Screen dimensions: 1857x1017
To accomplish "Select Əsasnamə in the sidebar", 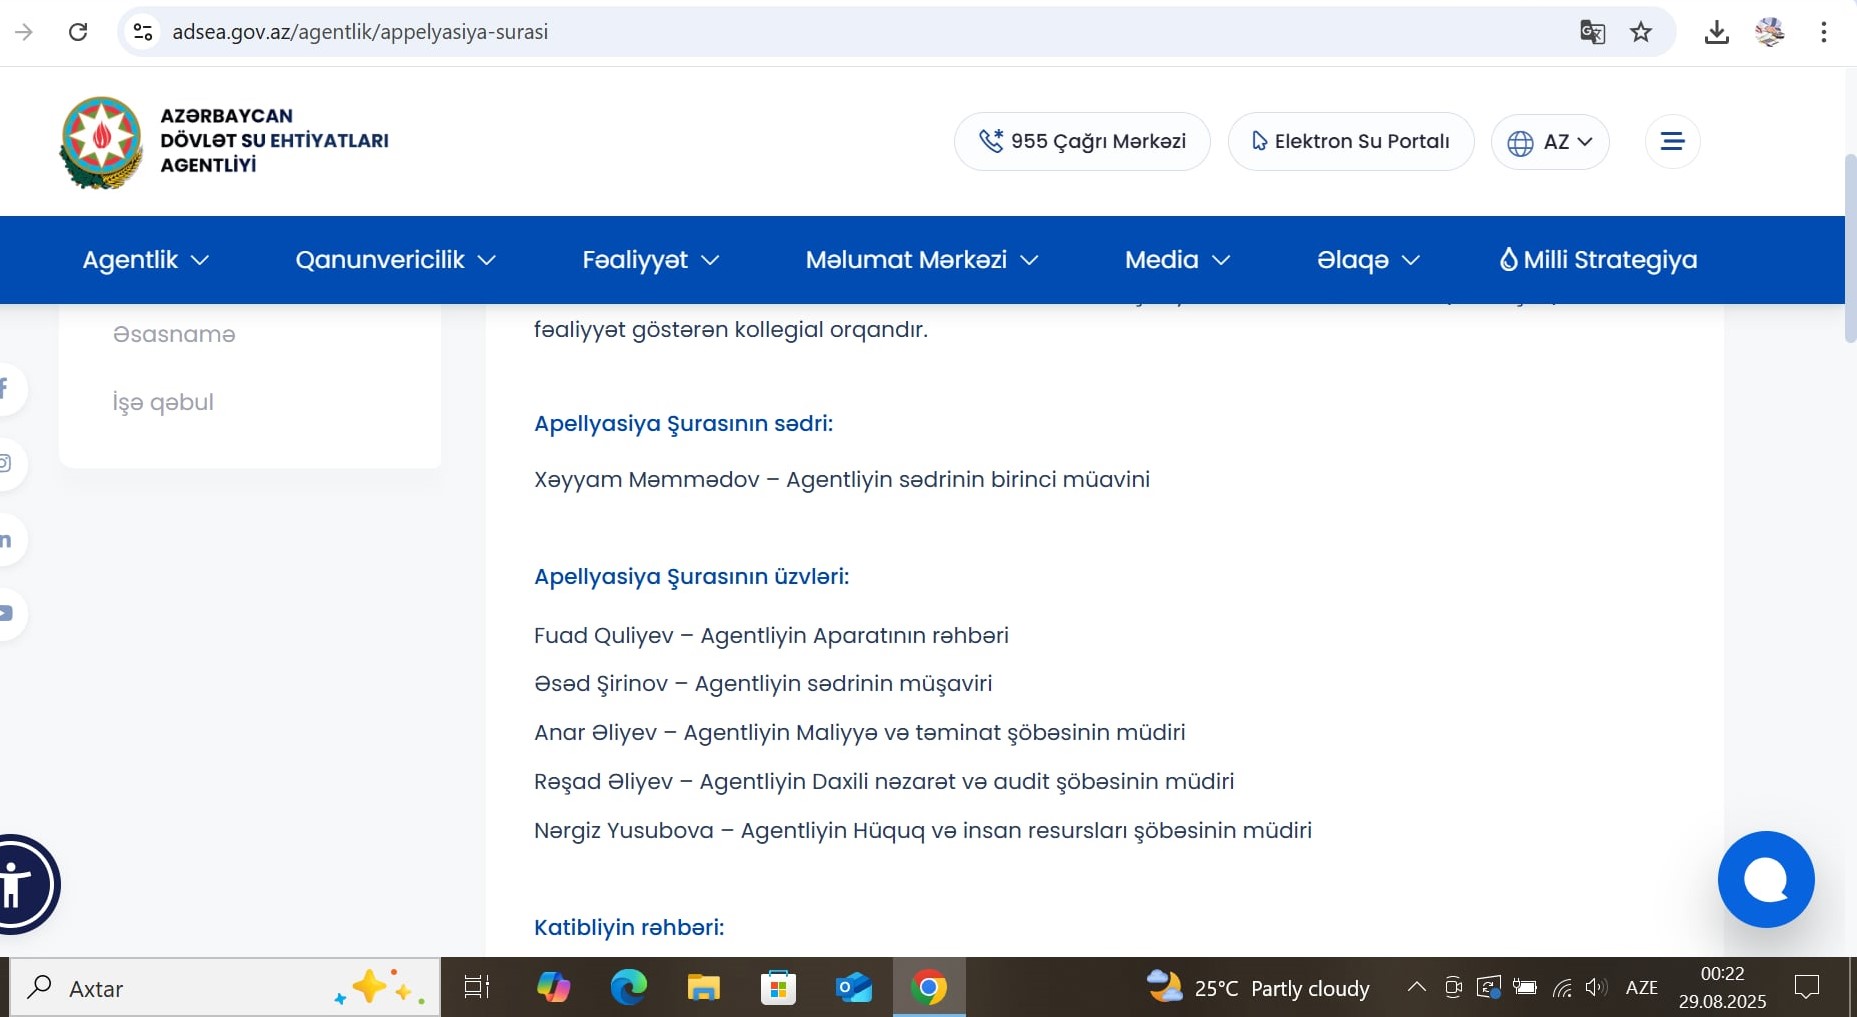I will [x=174, y=334].
